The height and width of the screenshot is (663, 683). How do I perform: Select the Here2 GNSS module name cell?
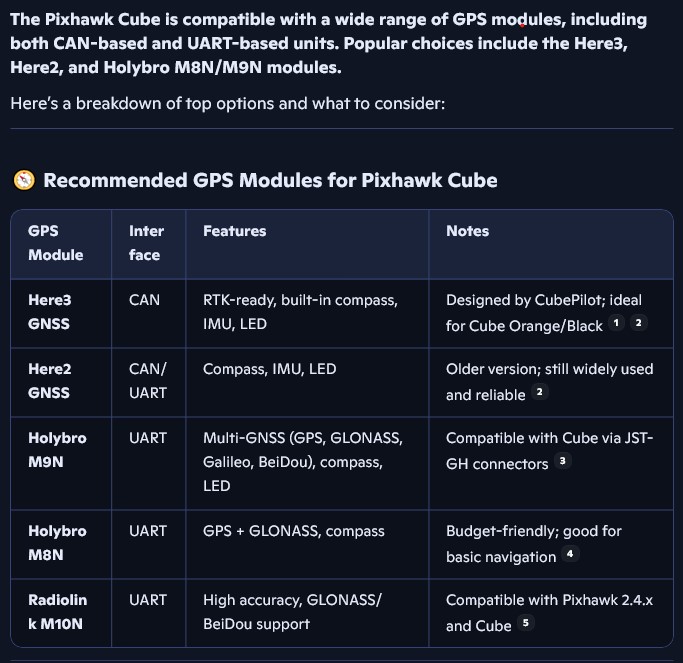point(50,381)
